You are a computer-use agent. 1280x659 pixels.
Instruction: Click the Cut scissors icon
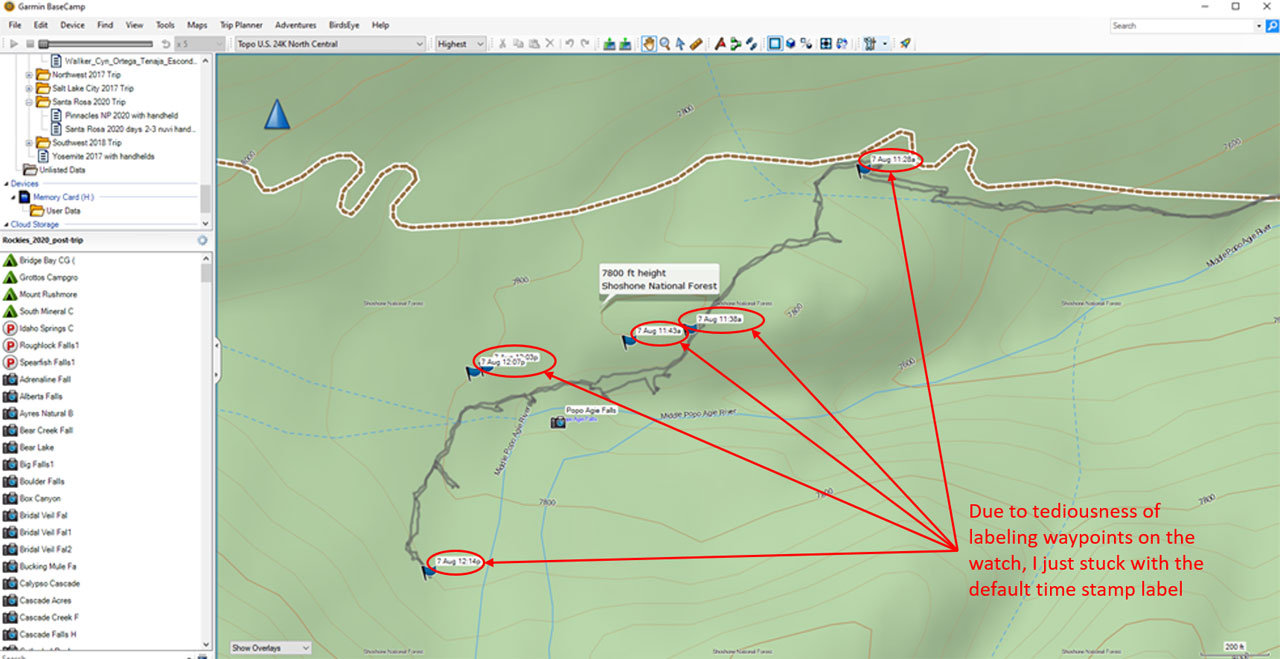click(x=502, y=44)
